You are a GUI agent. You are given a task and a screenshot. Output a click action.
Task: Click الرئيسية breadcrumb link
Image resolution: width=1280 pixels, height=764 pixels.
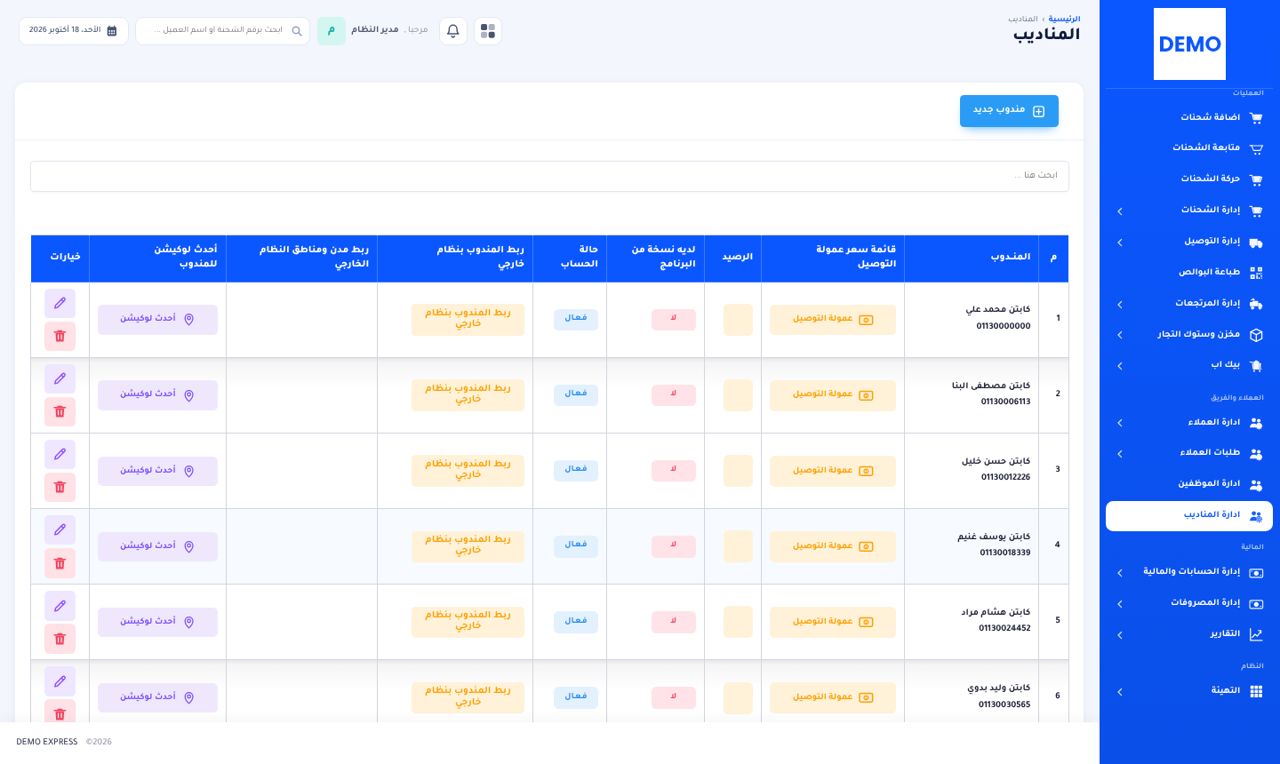(1064, 19)
